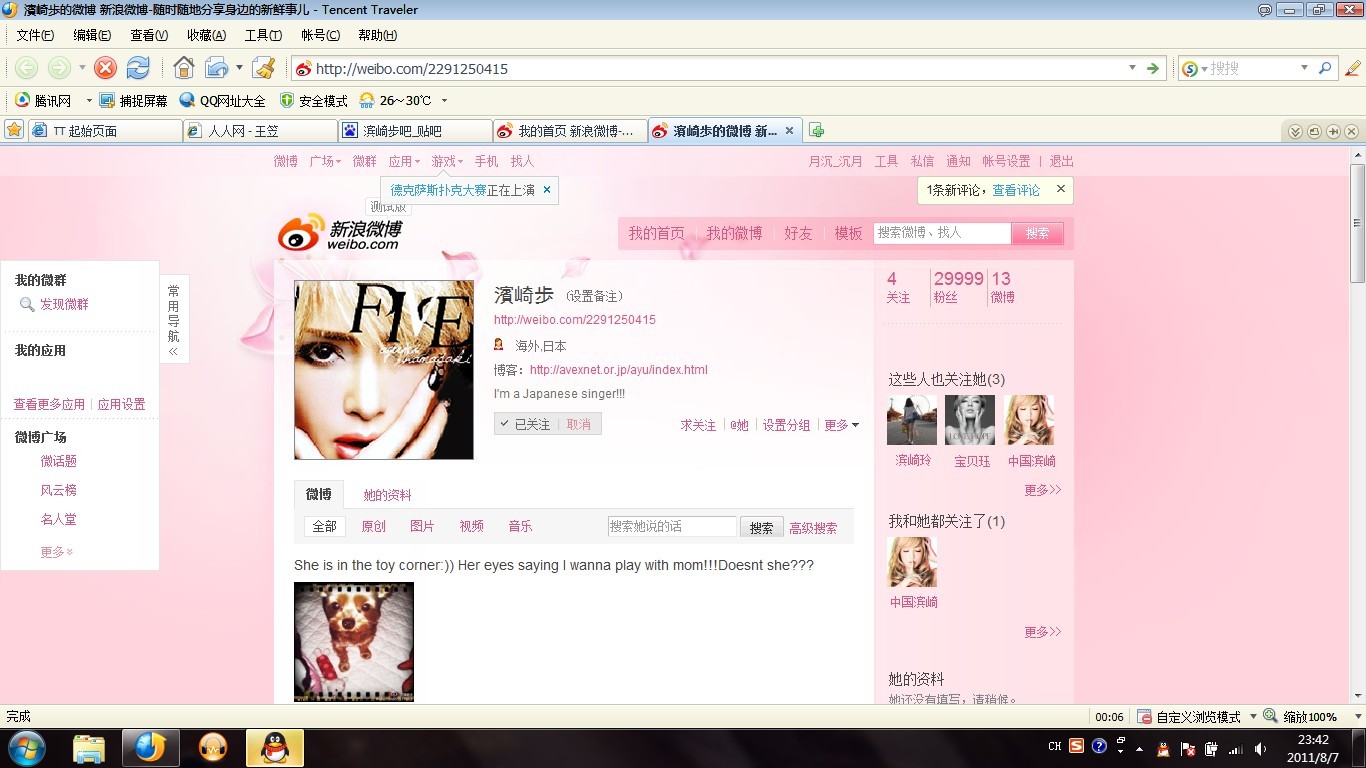Image resolution: width=1366 pixels, height=768 pixels.
Task: Click the 搜索她说的话 input field
Action: pyautogui.click(x=672, y=526)
